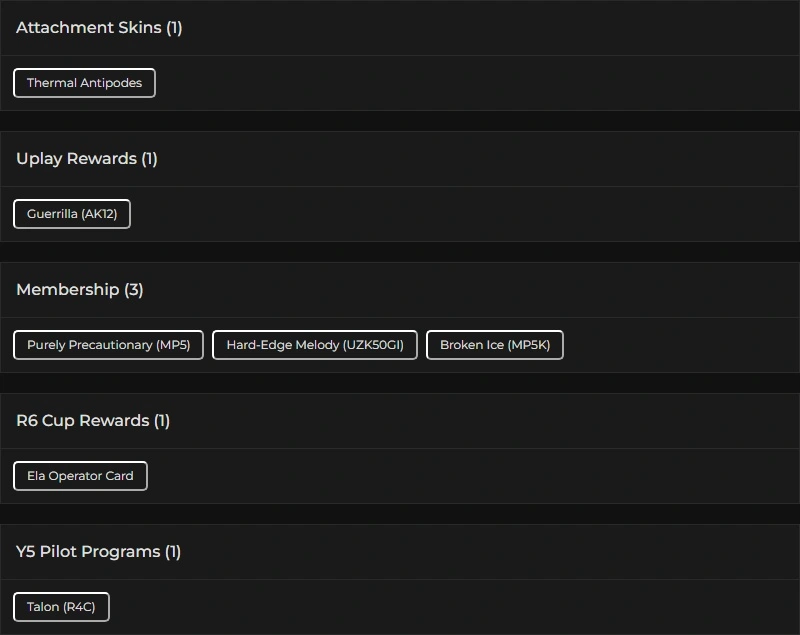Click the (1) count beside Uplay Rewards

coord(149,159)
